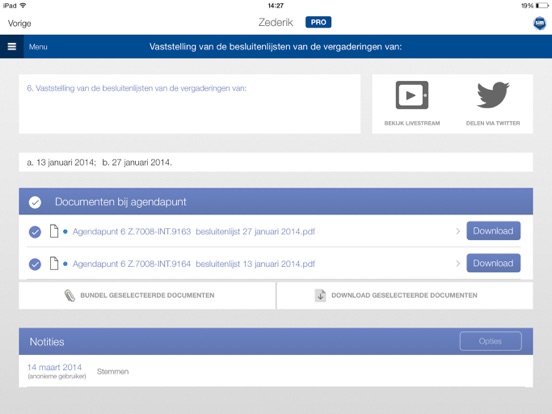This screenshot has width=552, height=414.
Task: Click the paperclip bundle documents icon
Action: (70, 295)
